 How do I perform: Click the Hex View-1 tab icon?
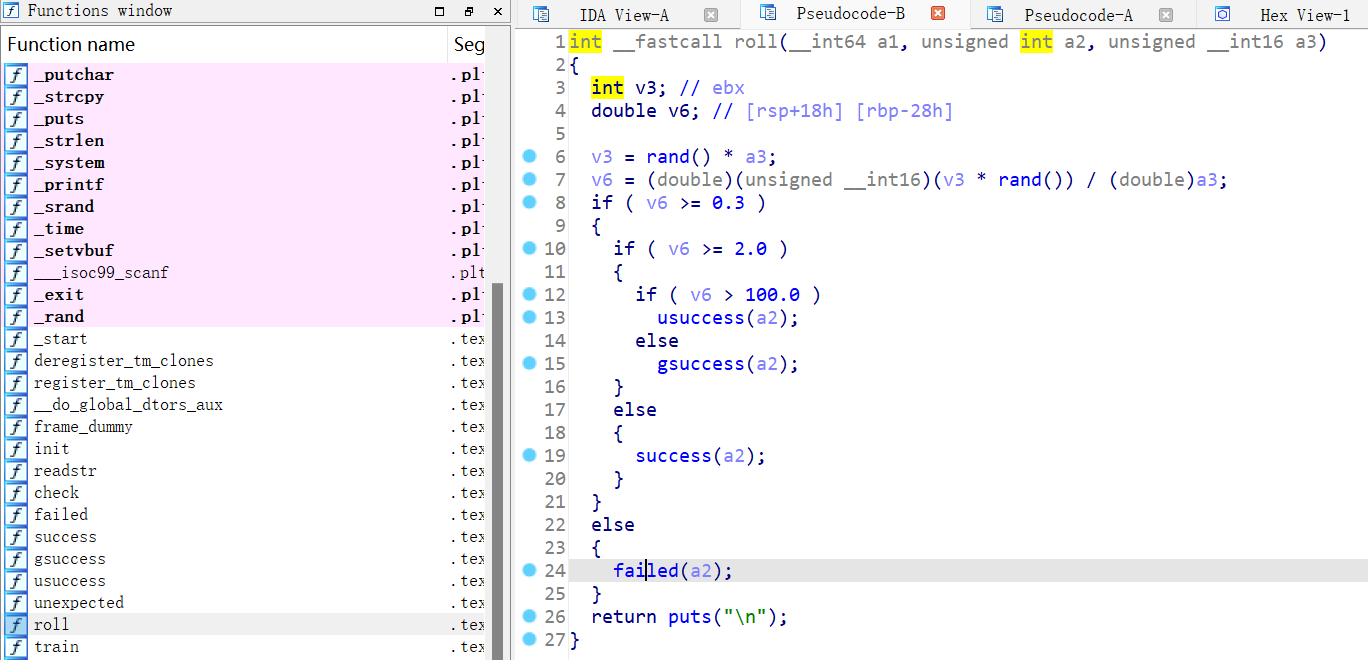coord(1222,14)
